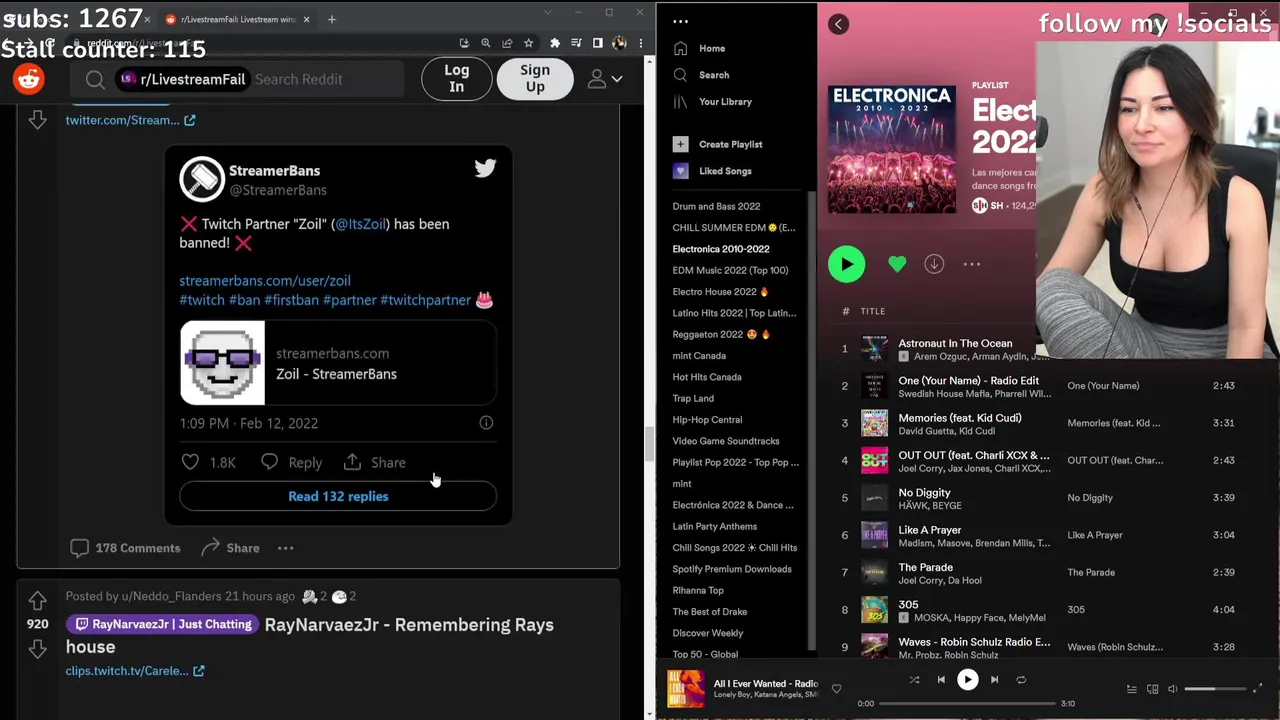This screenshot has height=720, width=1280.
Task: Click the Sign Up button
Action: tap(535, 79)
